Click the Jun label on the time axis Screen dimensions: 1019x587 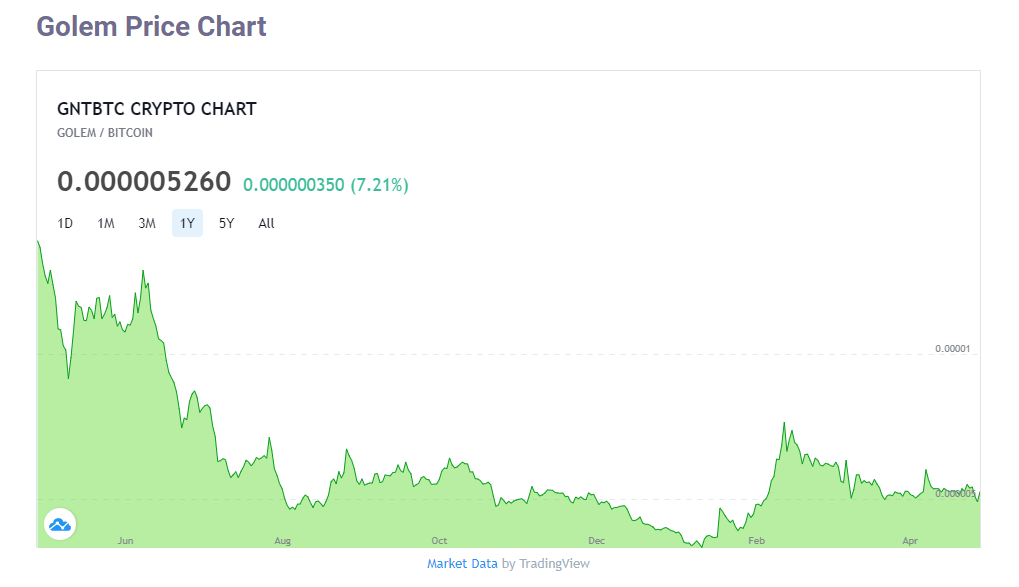pos(125,540)
